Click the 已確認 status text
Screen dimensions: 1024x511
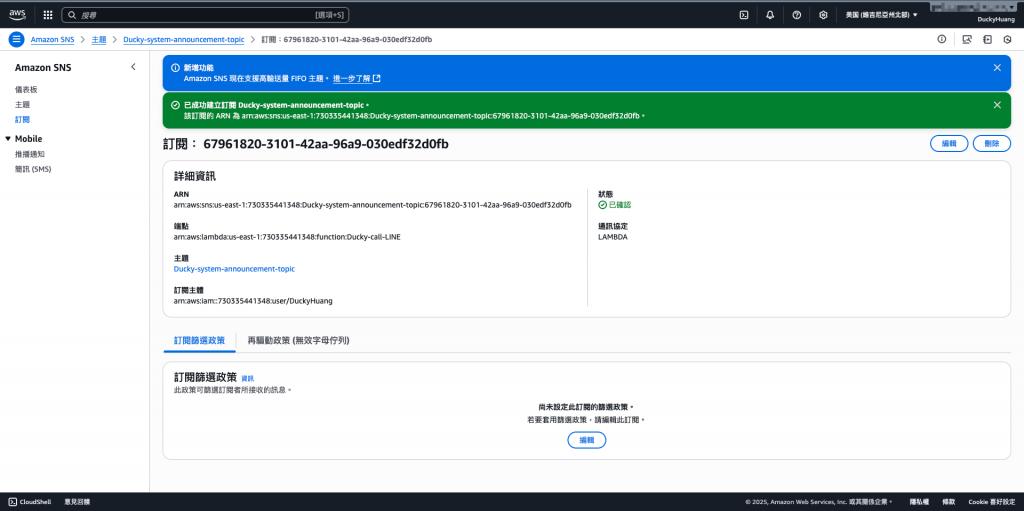[x=620, y=205]
